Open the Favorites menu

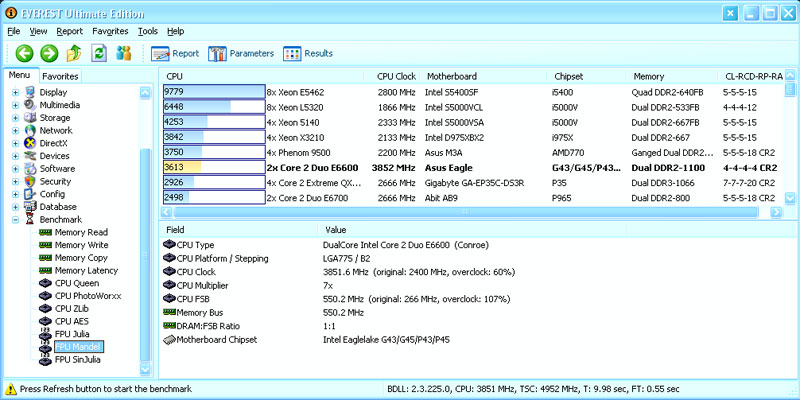click(x=110, y=31)
